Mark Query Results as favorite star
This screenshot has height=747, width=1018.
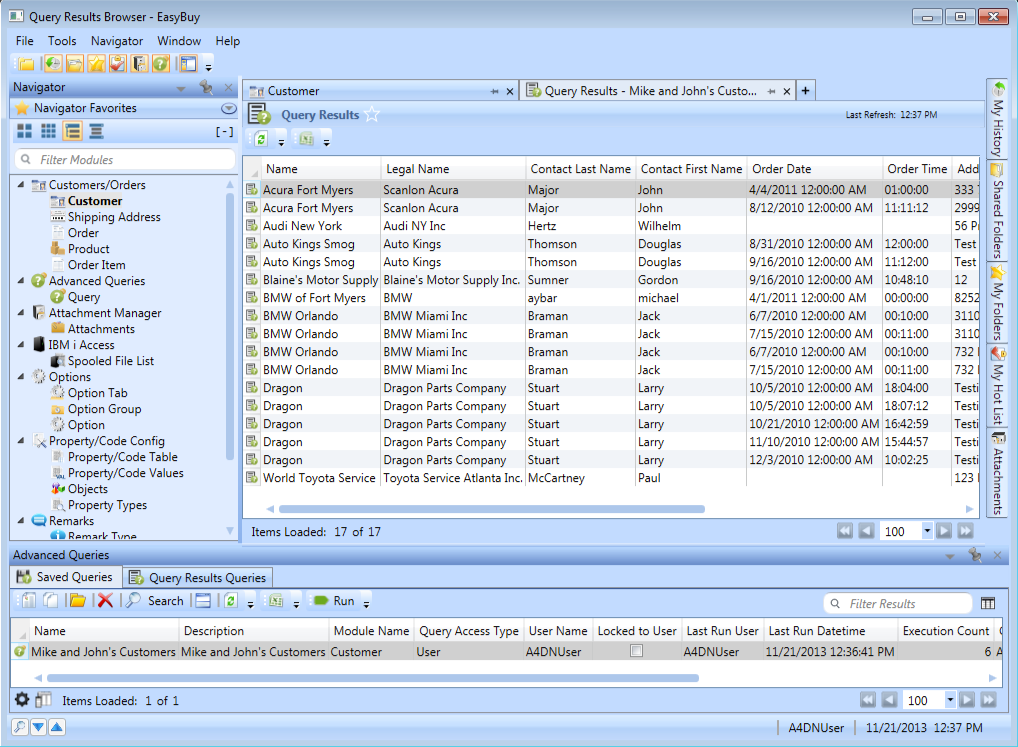pos(372,114)
